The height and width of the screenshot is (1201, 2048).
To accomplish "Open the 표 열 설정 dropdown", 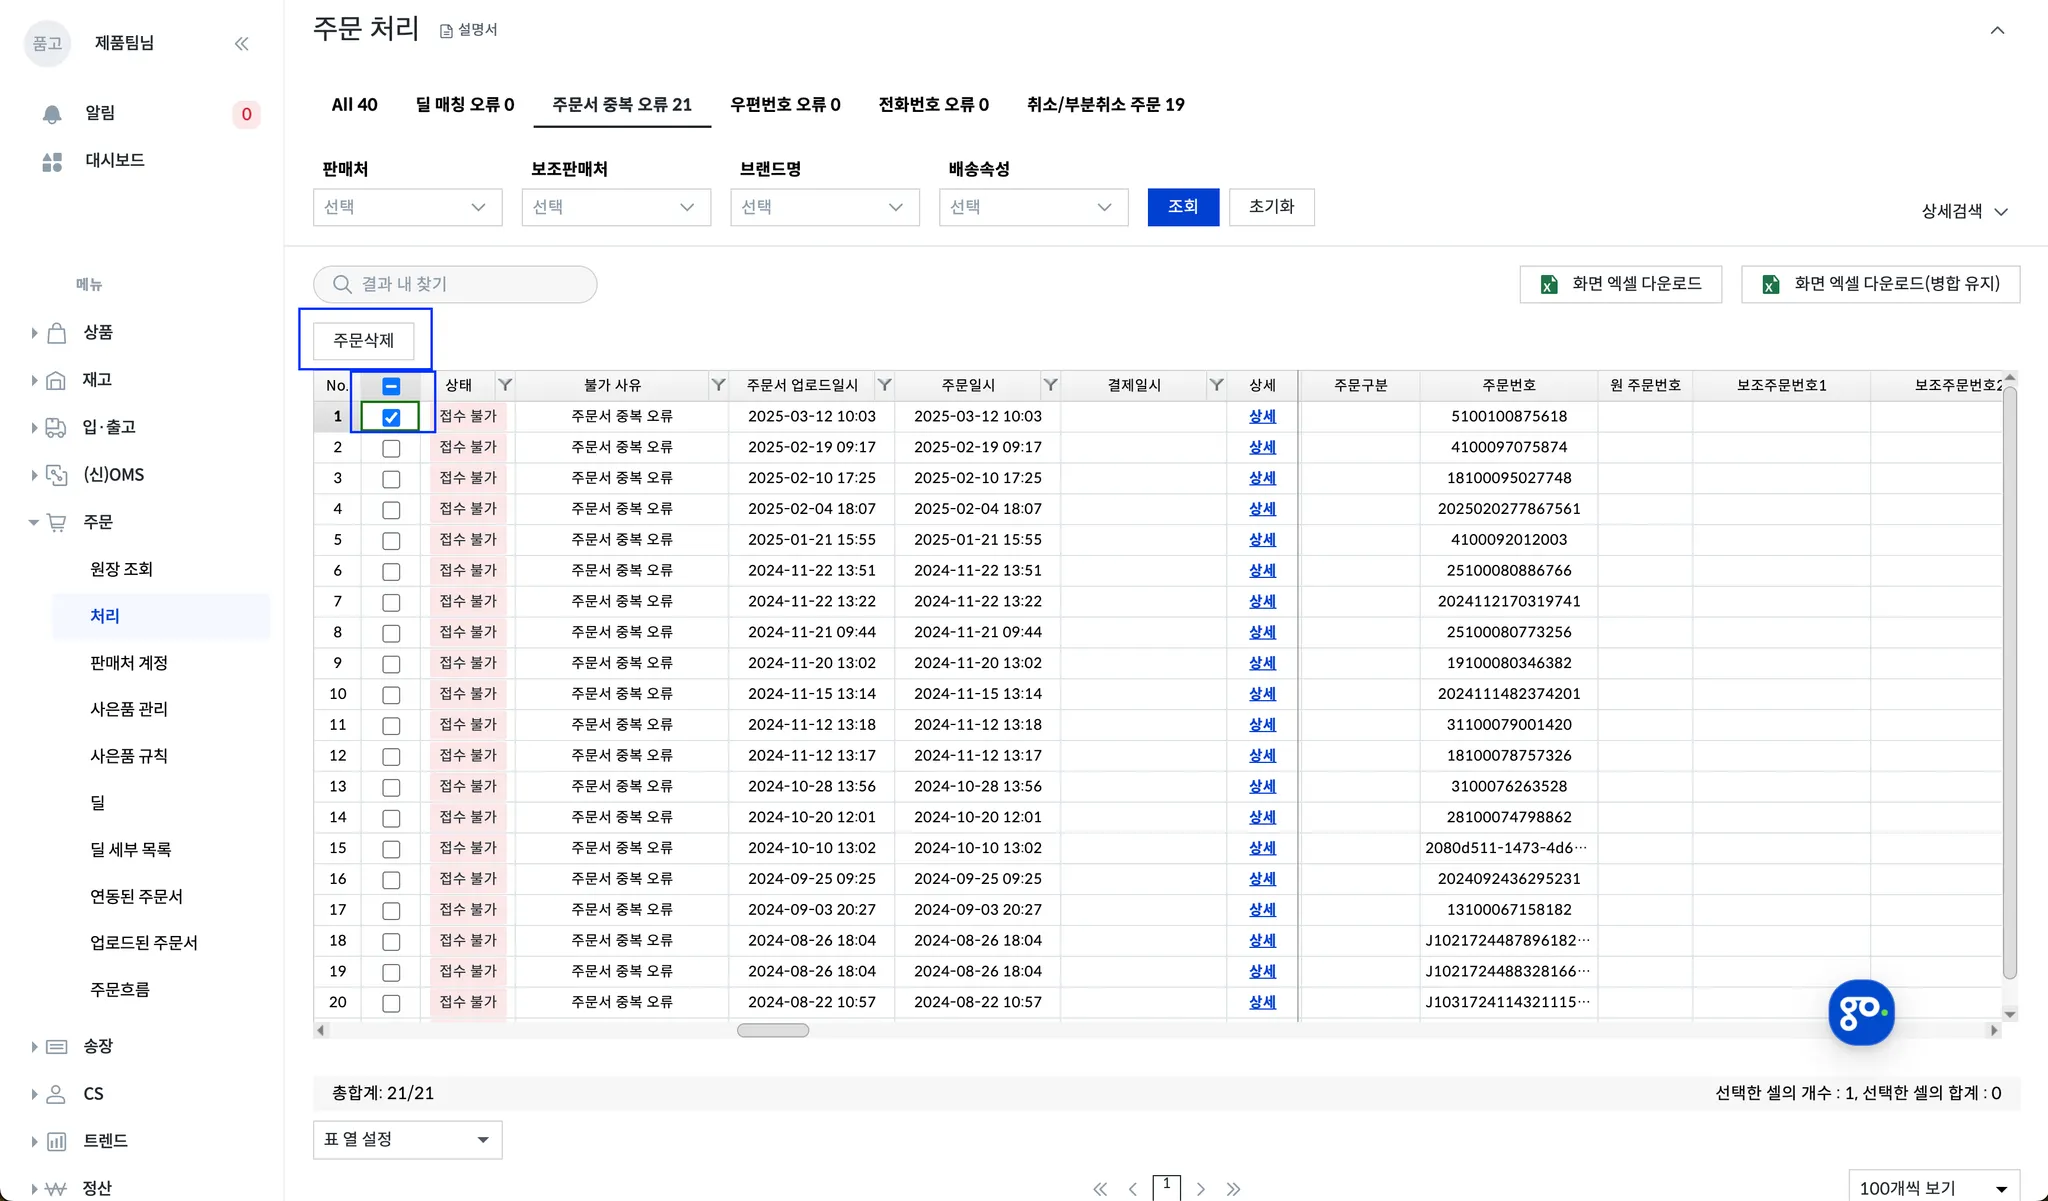I will tap(407, 1139).
